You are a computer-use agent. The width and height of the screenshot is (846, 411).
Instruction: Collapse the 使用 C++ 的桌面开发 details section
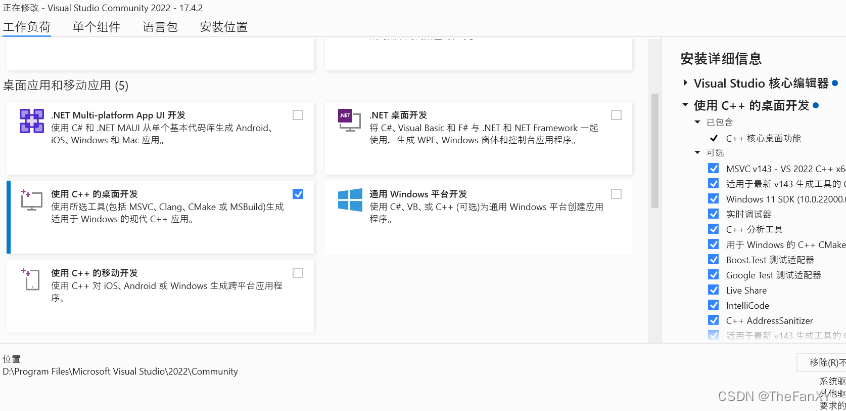[685, 105]
